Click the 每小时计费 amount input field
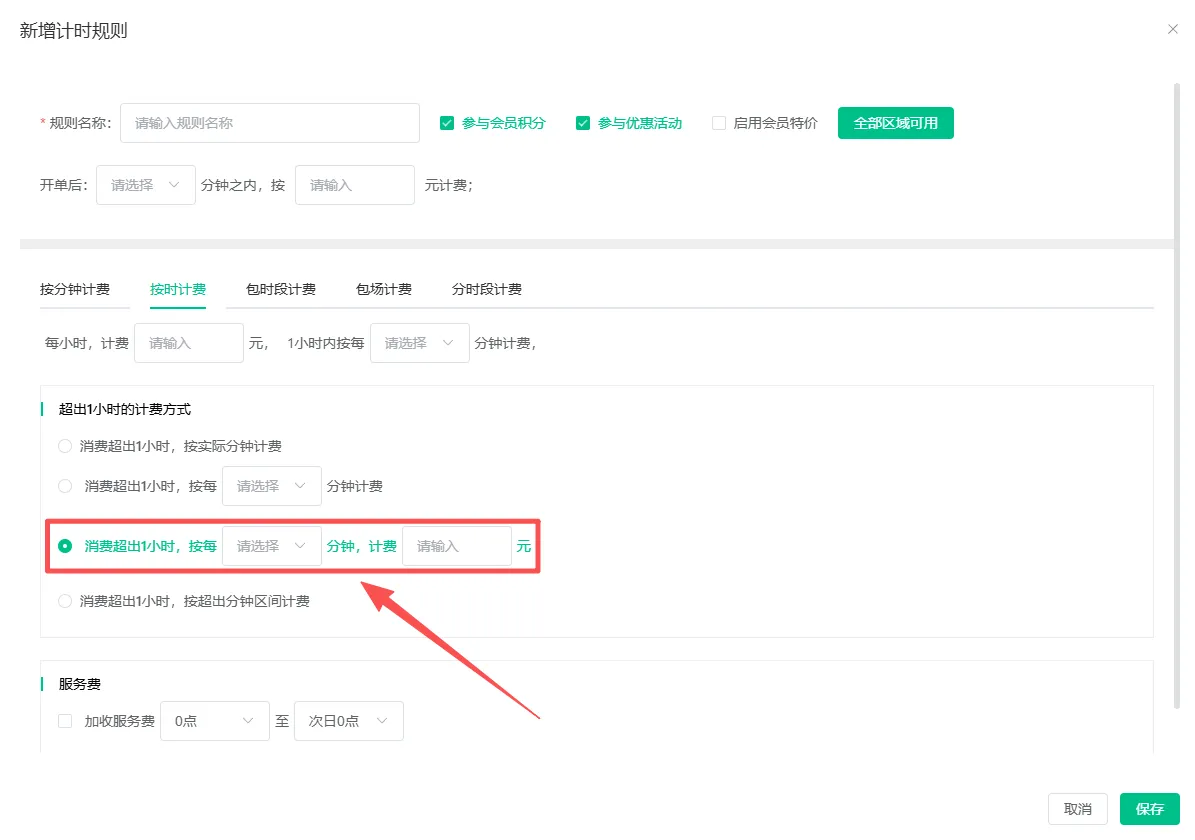This screenshot has width=1195, height=840. (x=189, y=343)
